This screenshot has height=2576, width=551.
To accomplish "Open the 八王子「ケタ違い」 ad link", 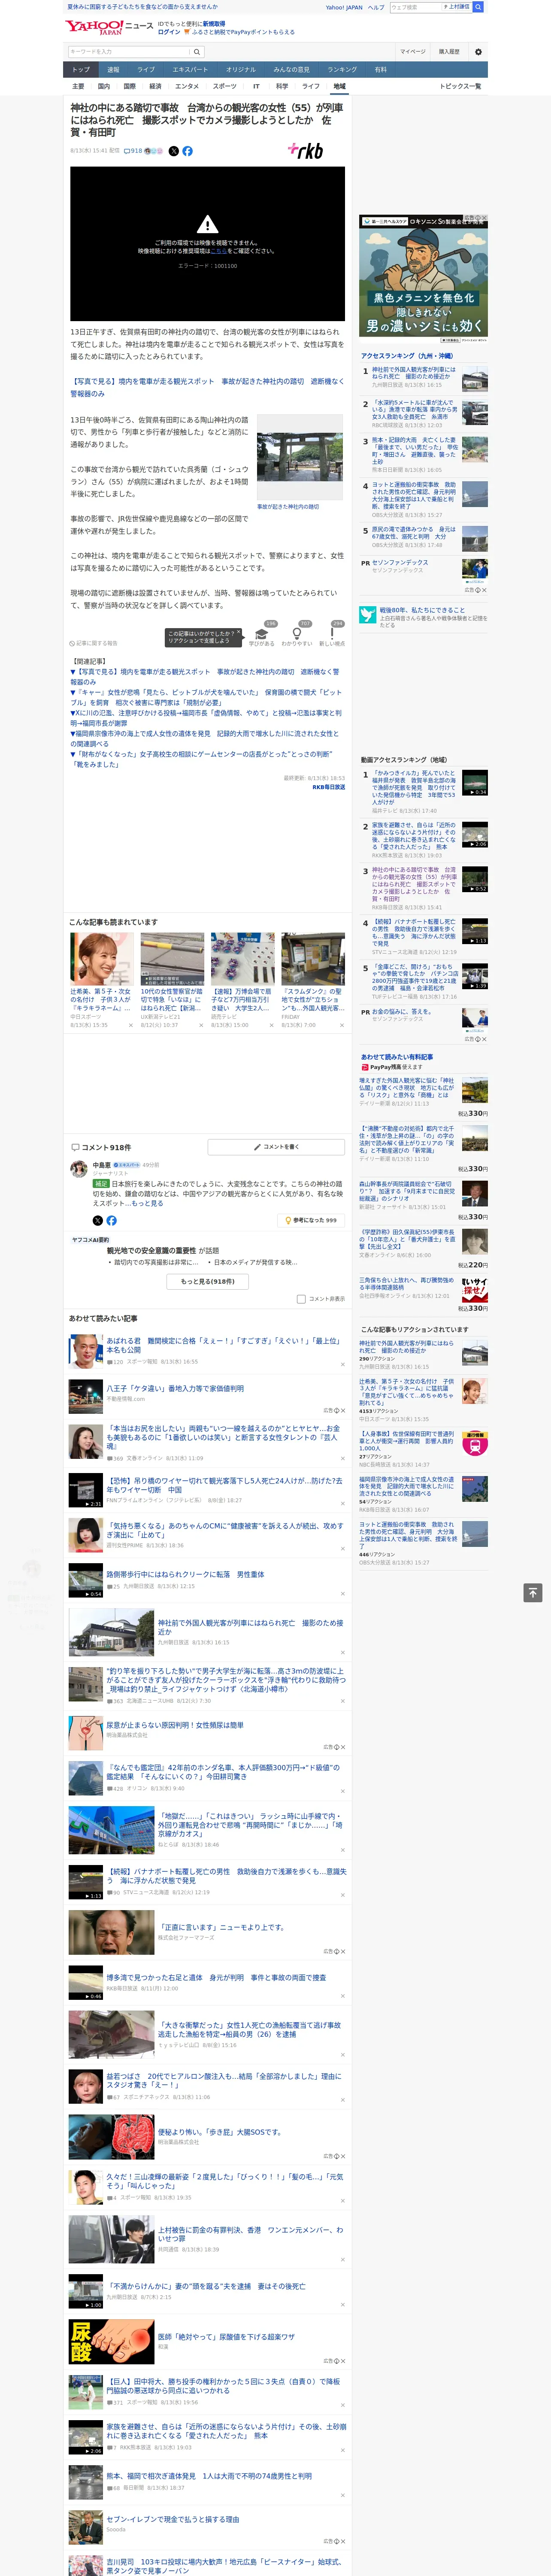I will tap(175, 1389).
